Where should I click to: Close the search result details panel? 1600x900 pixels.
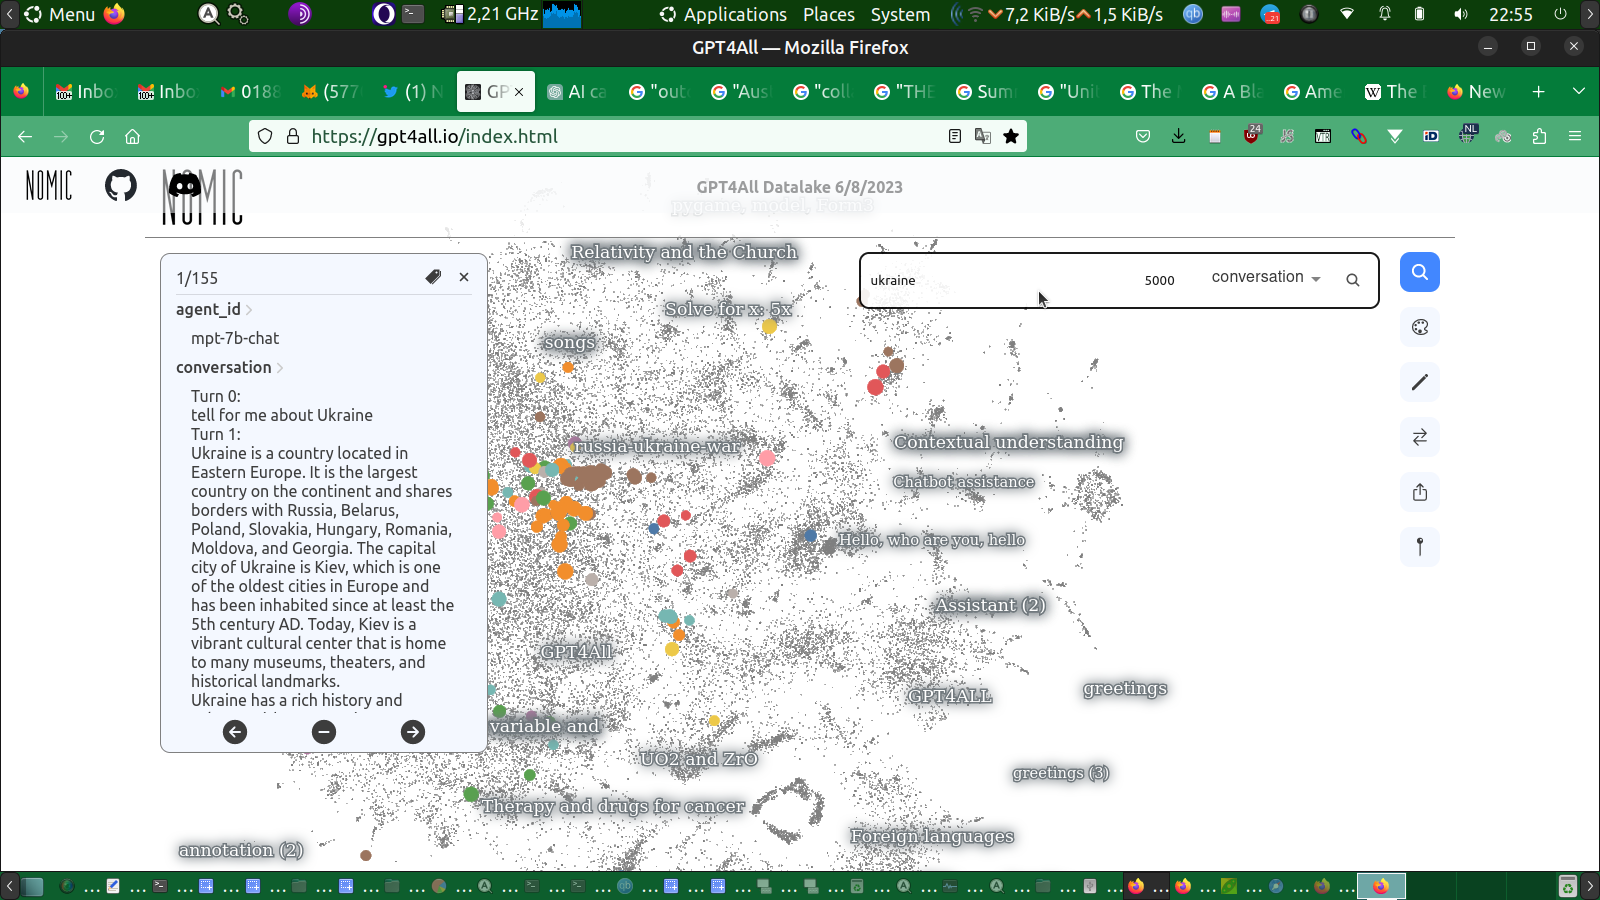[464, 277]
